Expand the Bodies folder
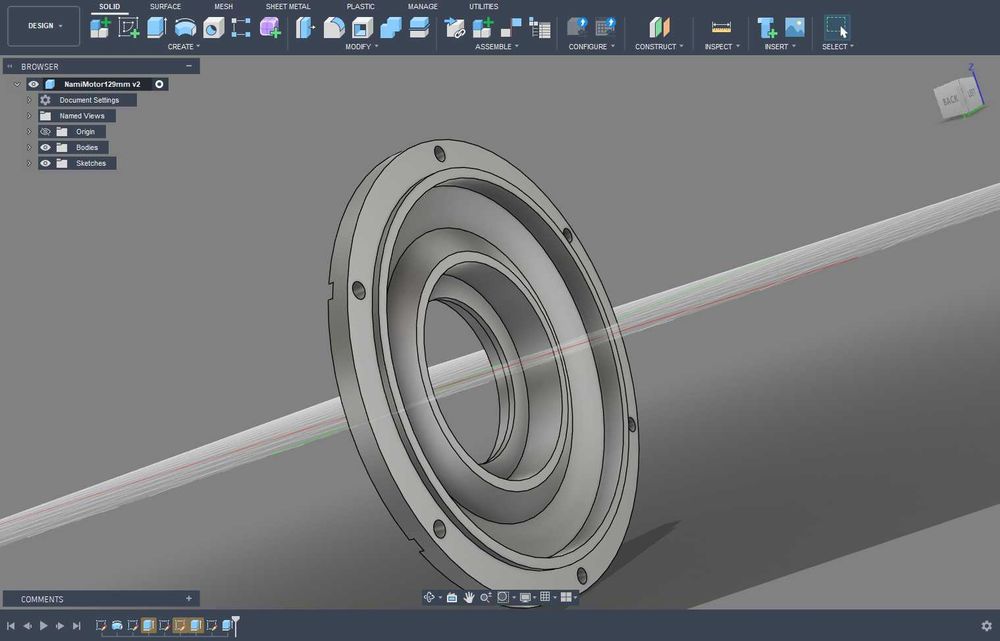Viewport: 1000px width, 641px height. [x=29, y=147]
